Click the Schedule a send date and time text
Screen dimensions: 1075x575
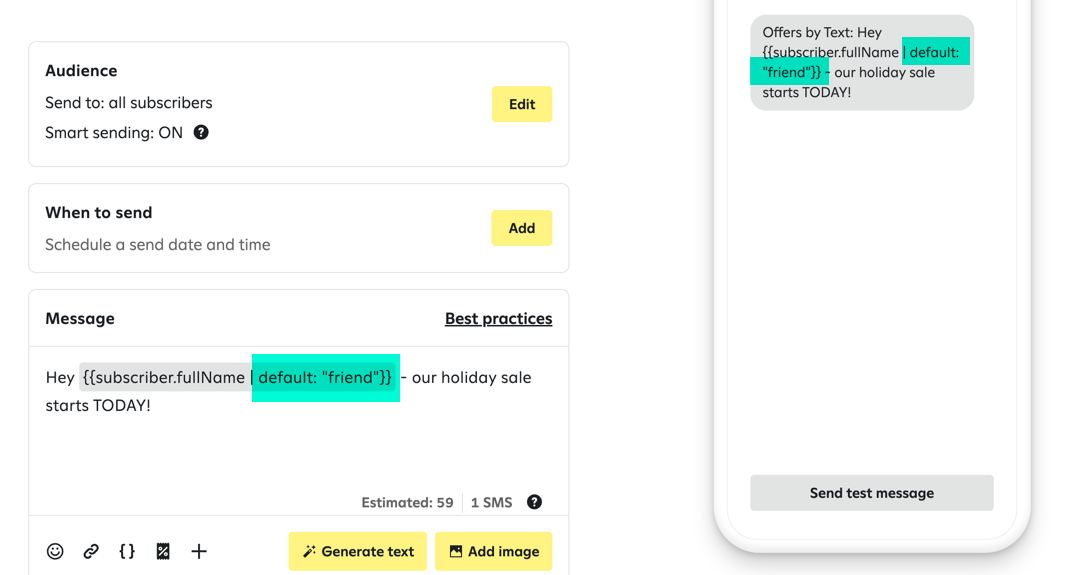click(x=157, y=244)
